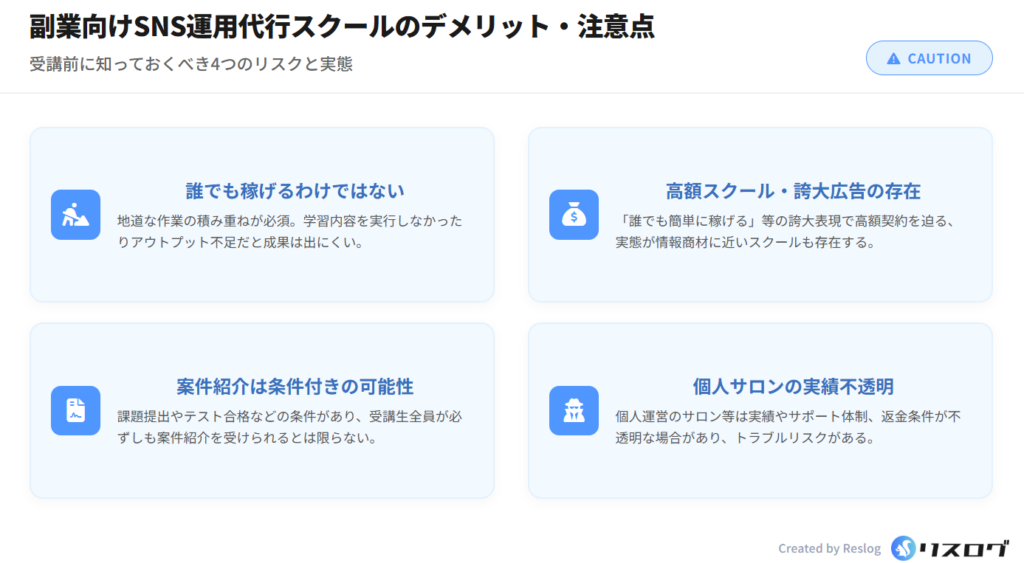
Task: Click the signed contract document icon
Action: pos(76,410)
